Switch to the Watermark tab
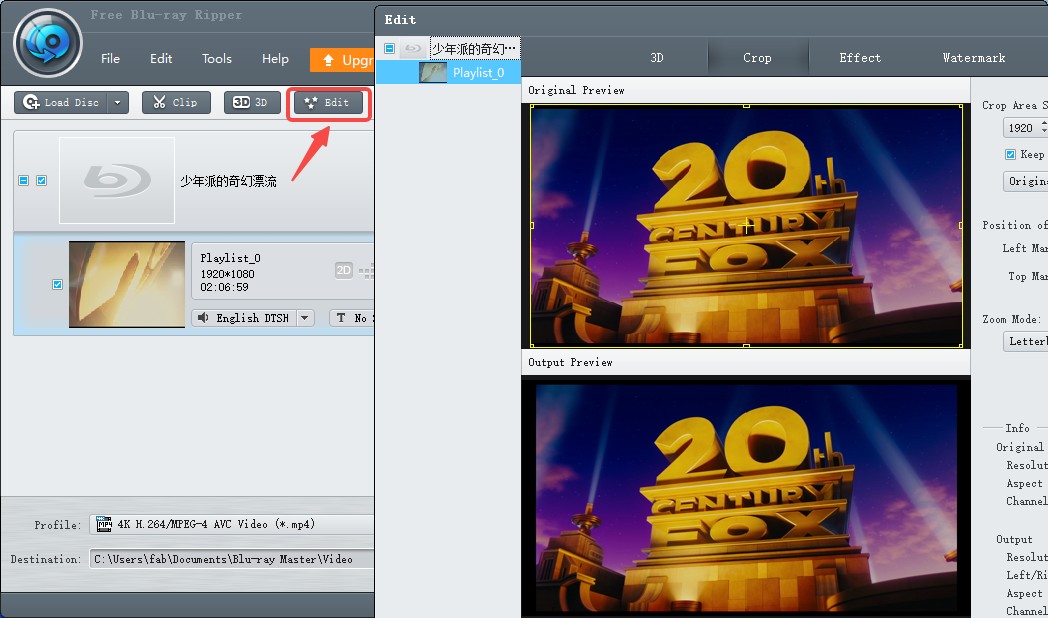This screenshot has width=1048, height=618. coord(973,57)
